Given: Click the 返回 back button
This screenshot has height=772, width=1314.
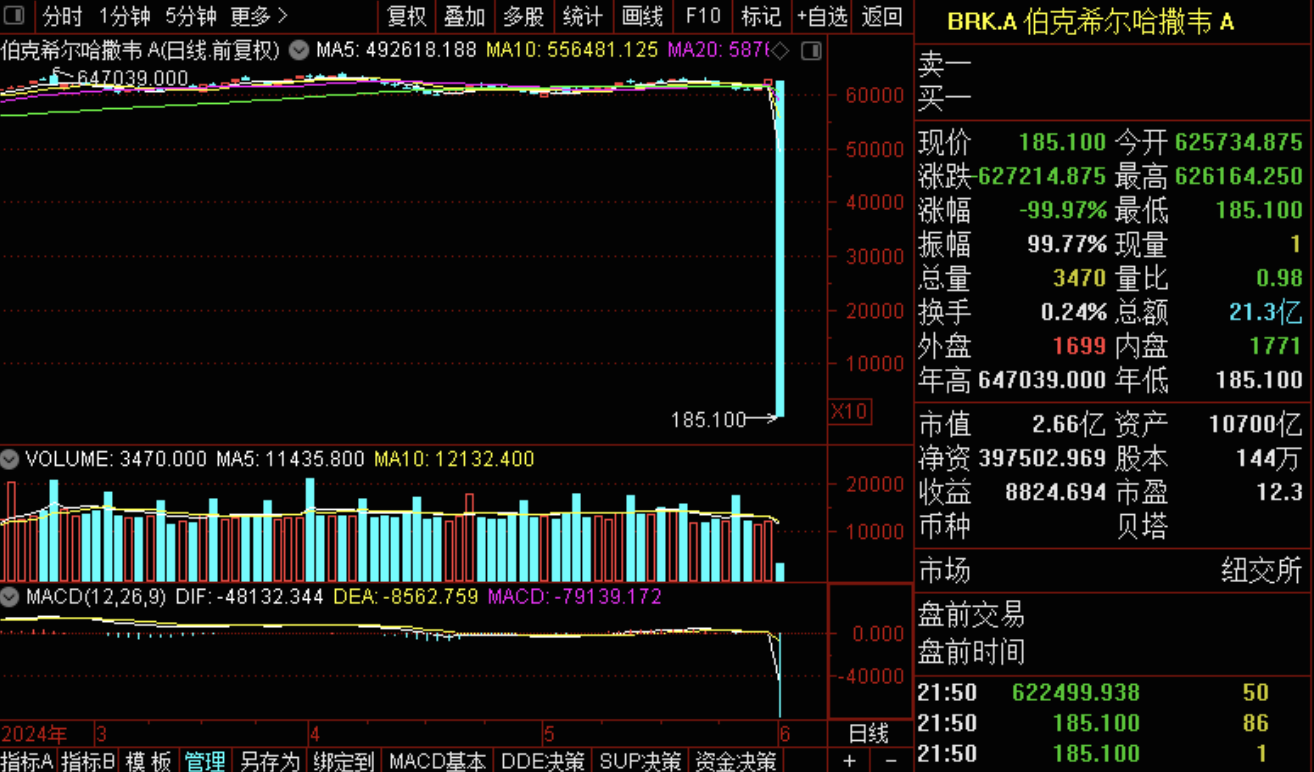Looking at the screenshot, I should click(881, 16).
